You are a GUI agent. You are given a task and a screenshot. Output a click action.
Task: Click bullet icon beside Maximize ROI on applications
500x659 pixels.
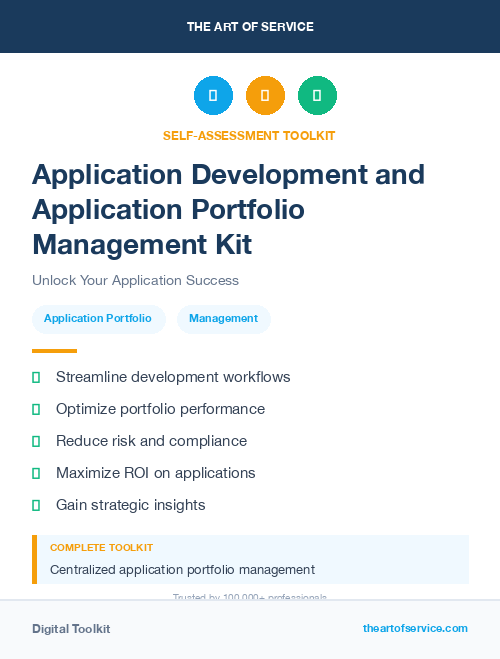point(36,473)
